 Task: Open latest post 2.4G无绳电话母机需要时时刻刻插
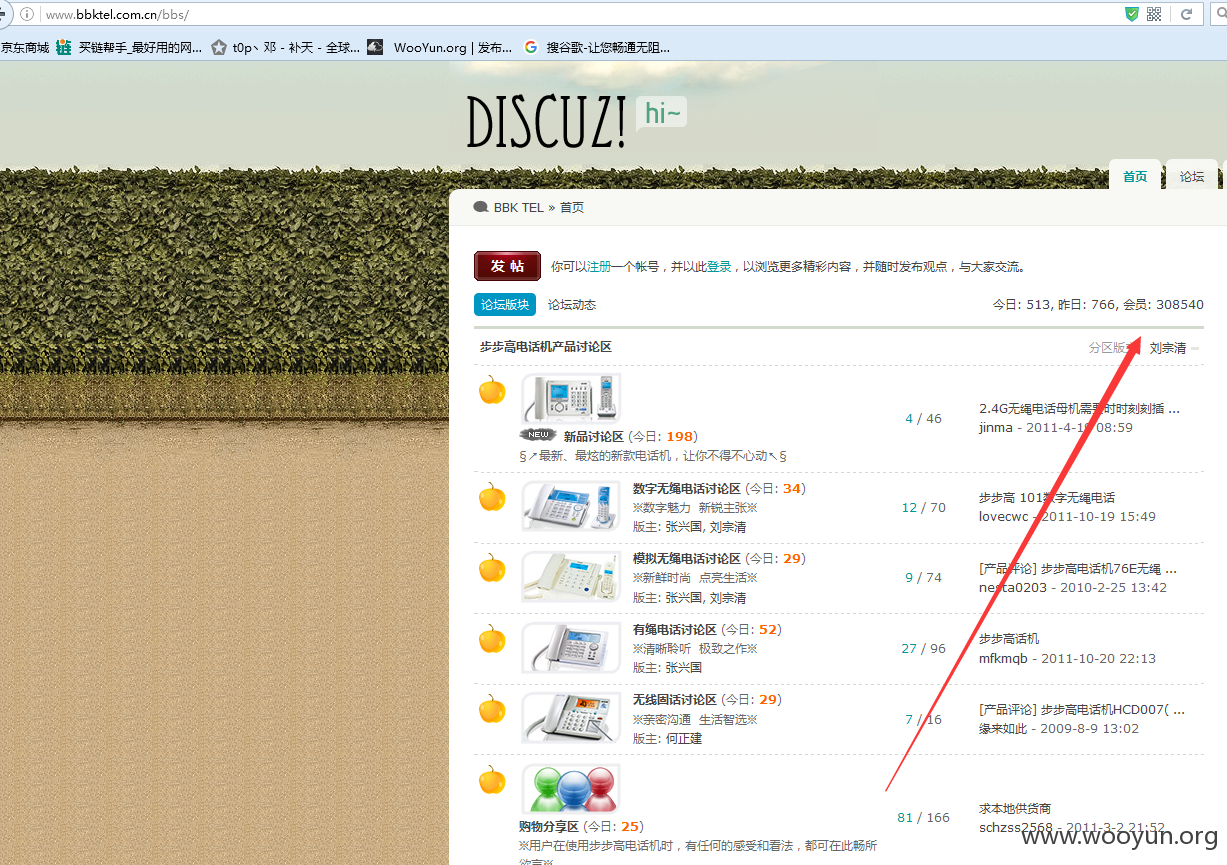click(x=1079, y=409)
